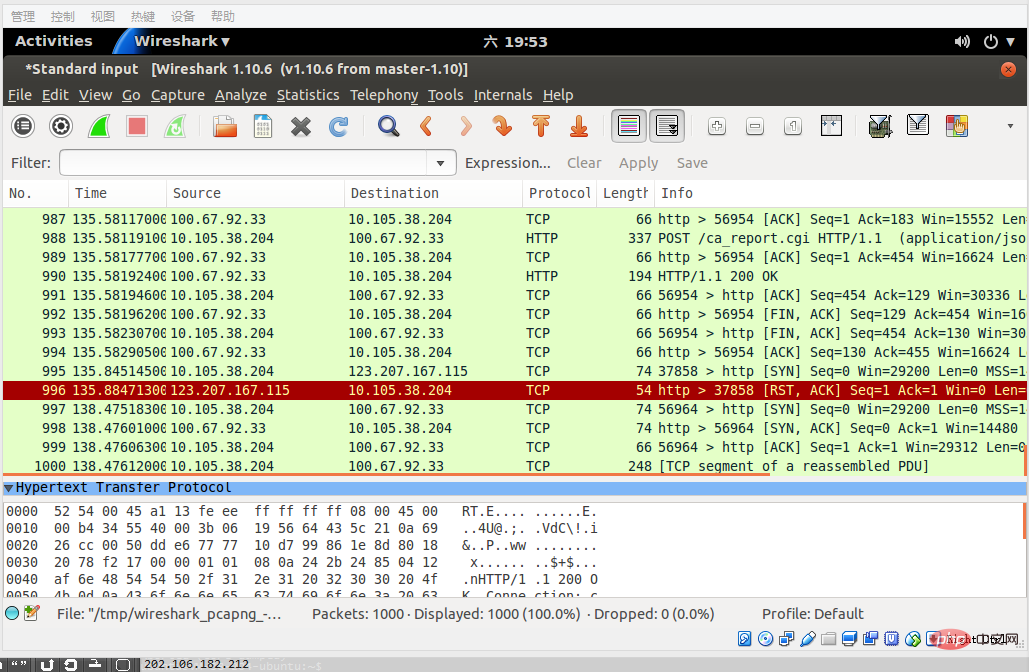Sort by the Destination column header

tap(433, 193)
